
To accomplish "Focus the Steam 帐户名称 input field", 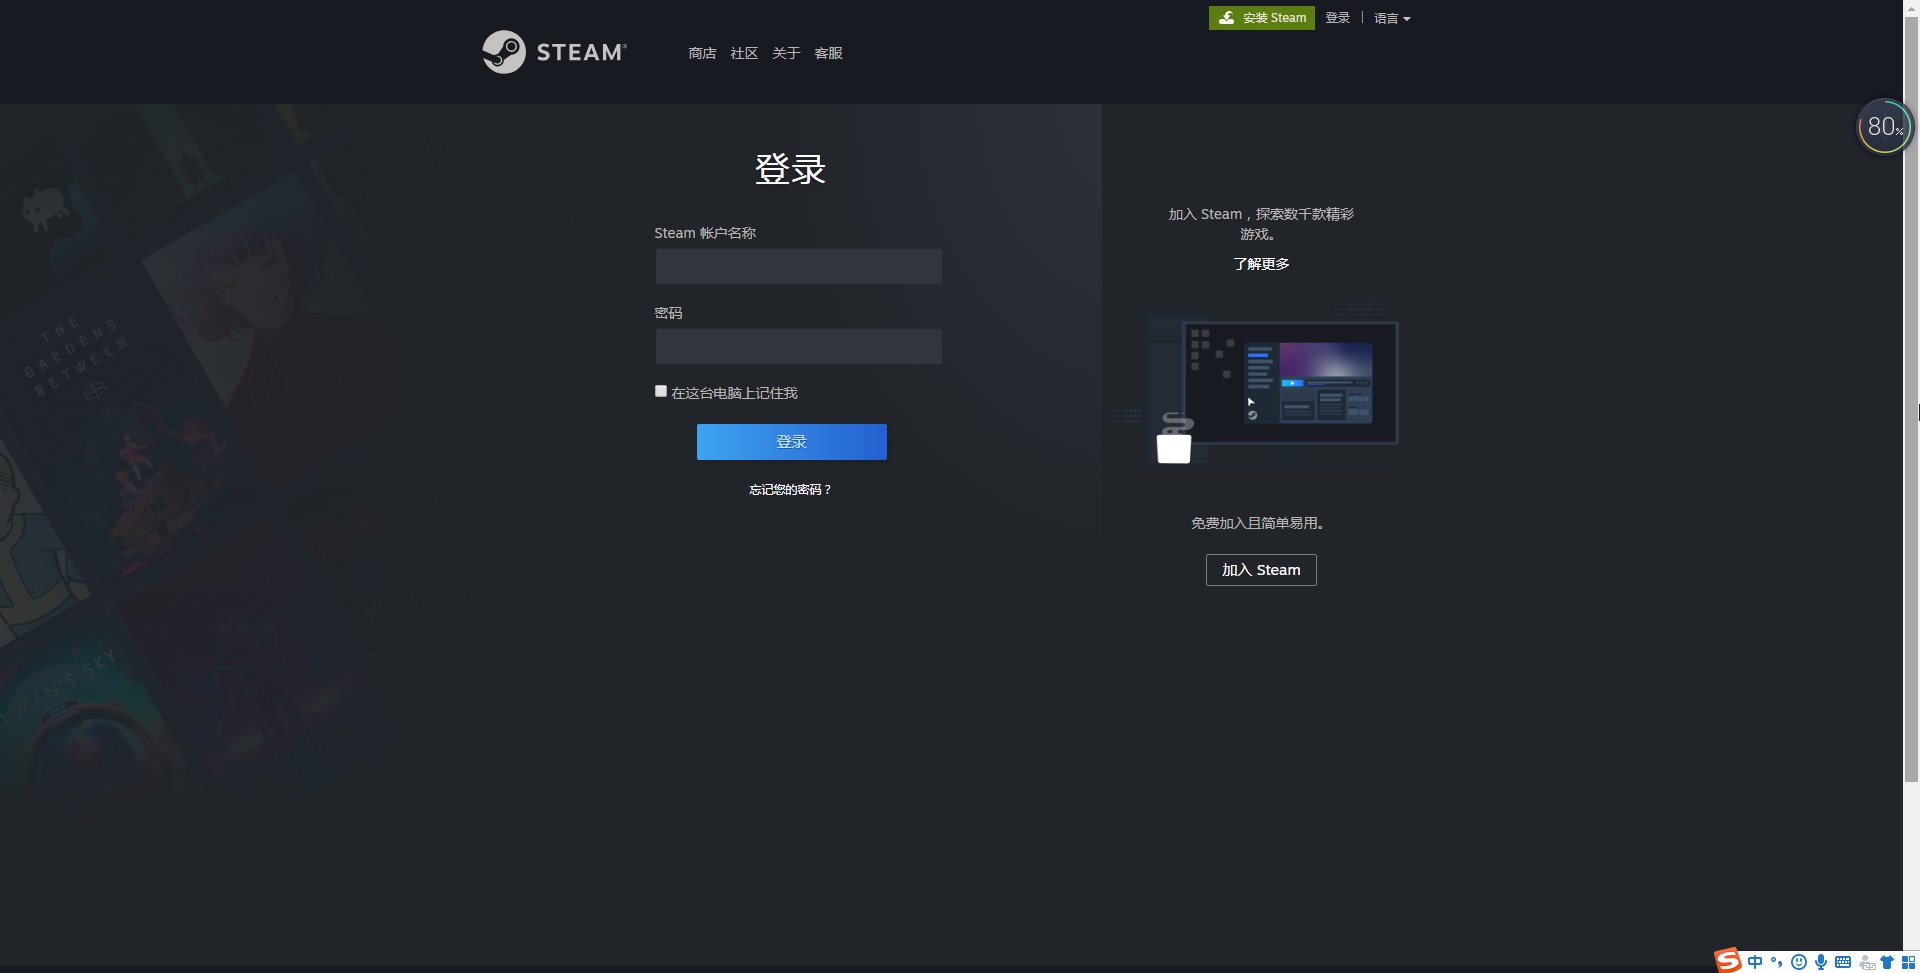I will click(798, 267).
